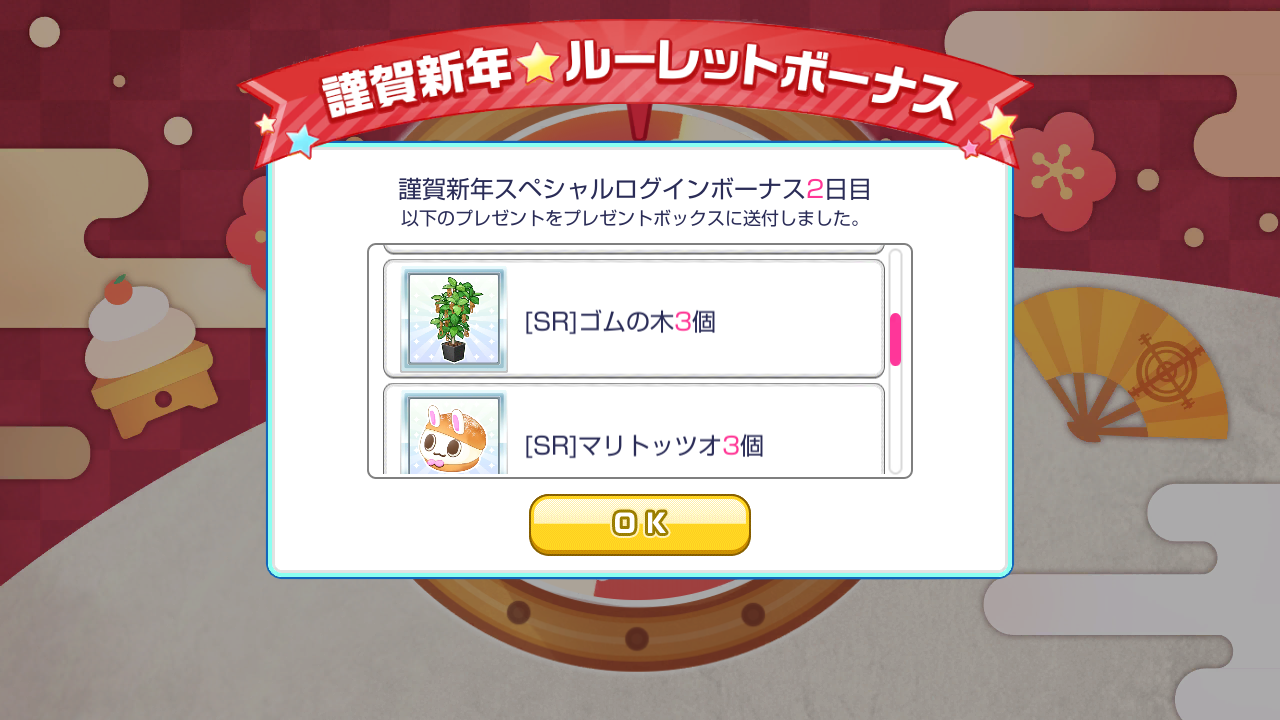Tap the golden folding fan decoration
Image resolution: width=1280 pixels, height=720 pixels.
coord(1120,365)
